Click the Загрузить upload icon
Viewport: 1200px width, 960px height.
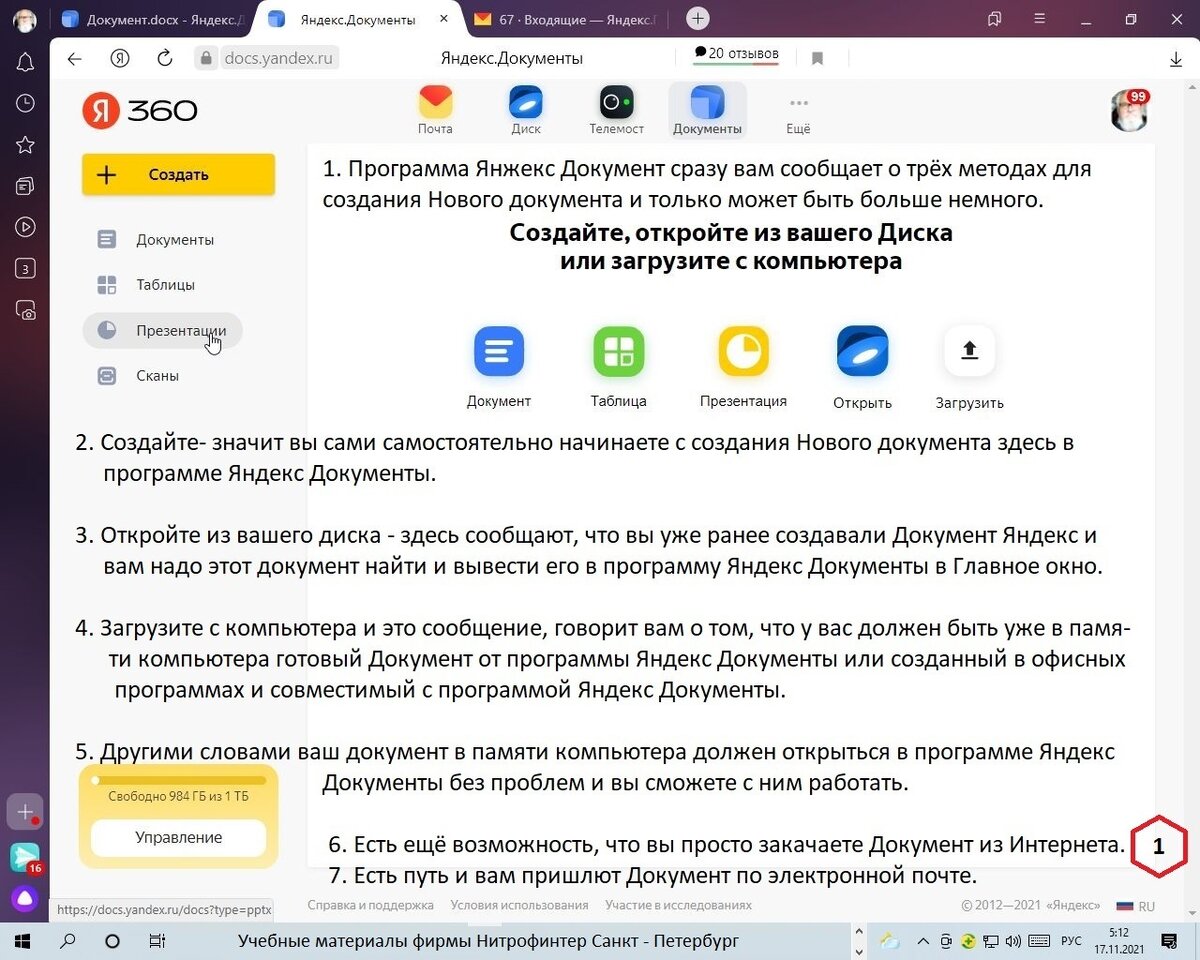pos(970,351)
